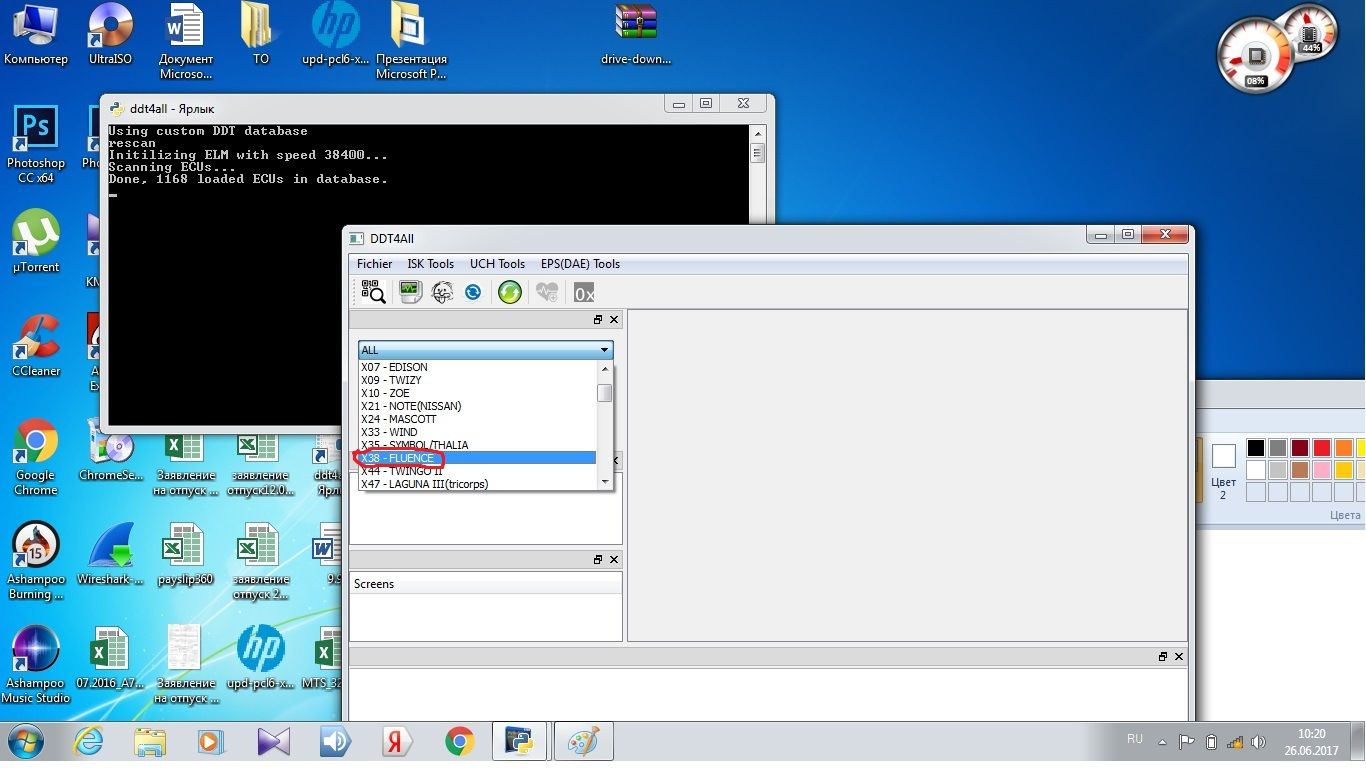Click the troll face toolbar icon in DDT4All
This screenshot has width=1366, height=768.
[x=442, y=292]
